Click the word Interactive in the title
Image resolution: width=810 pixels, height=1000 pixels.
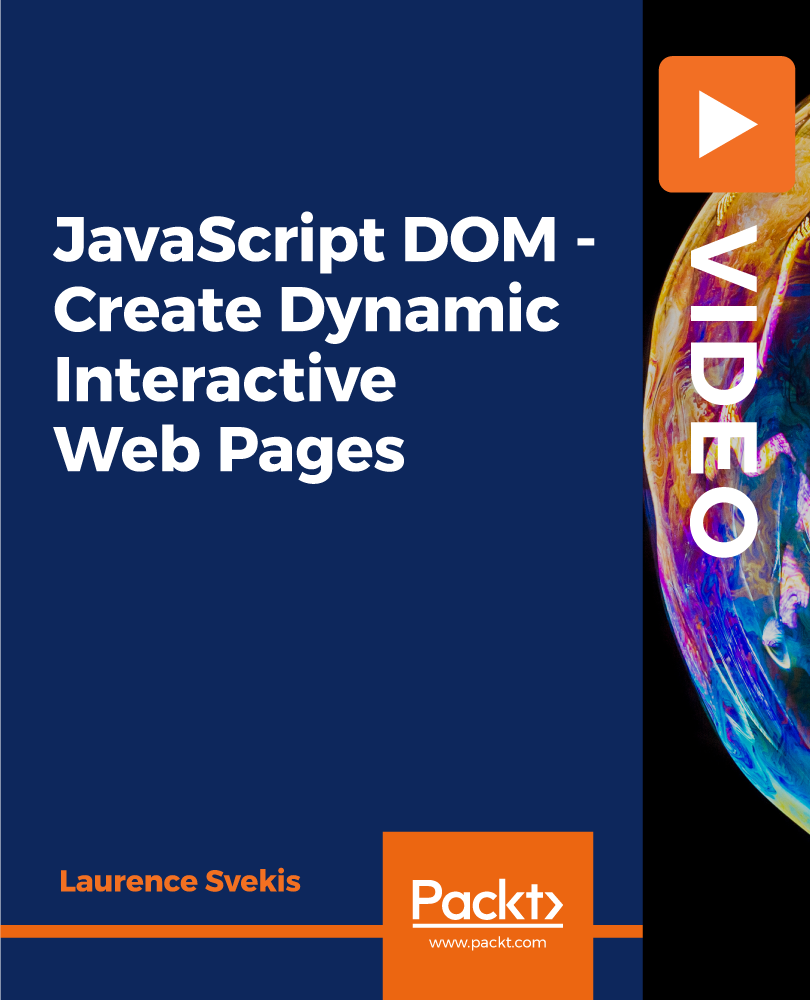[x=224, y=381]
